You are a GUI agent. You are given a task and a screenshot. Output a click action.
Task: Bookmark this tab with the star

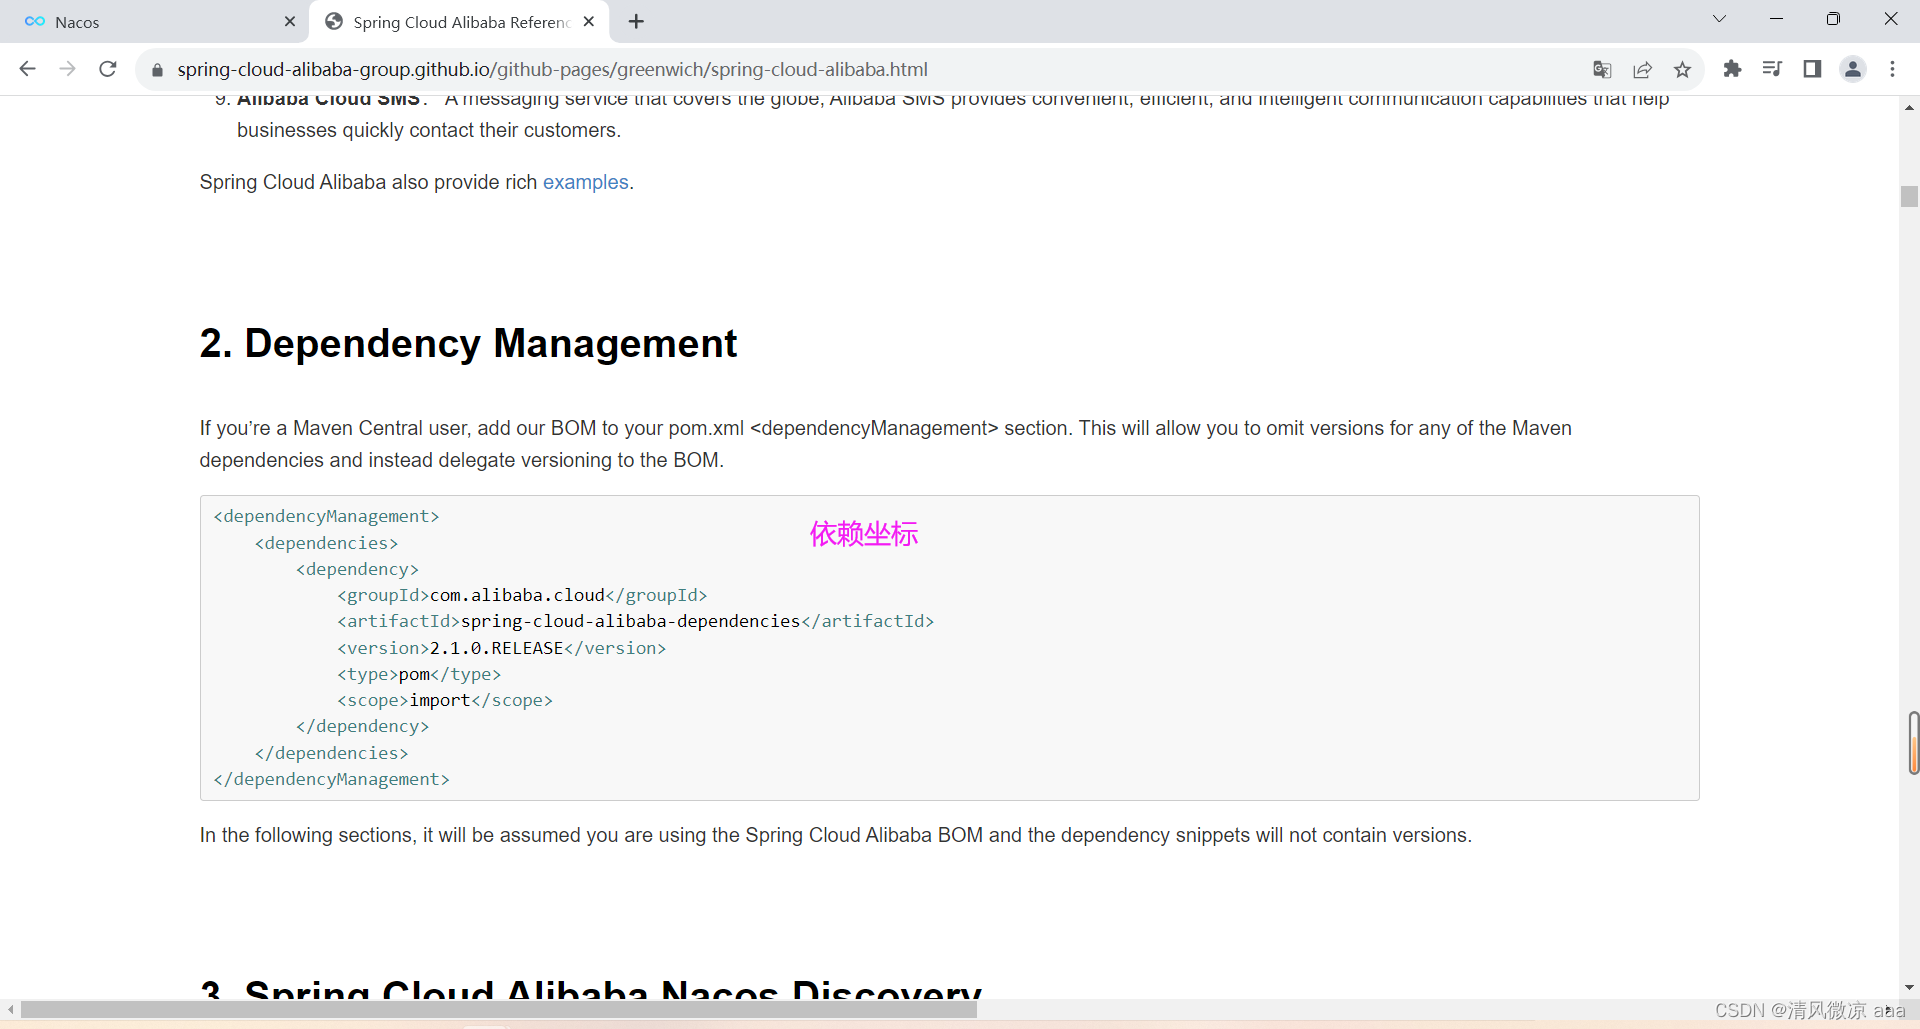[1682, 69]
